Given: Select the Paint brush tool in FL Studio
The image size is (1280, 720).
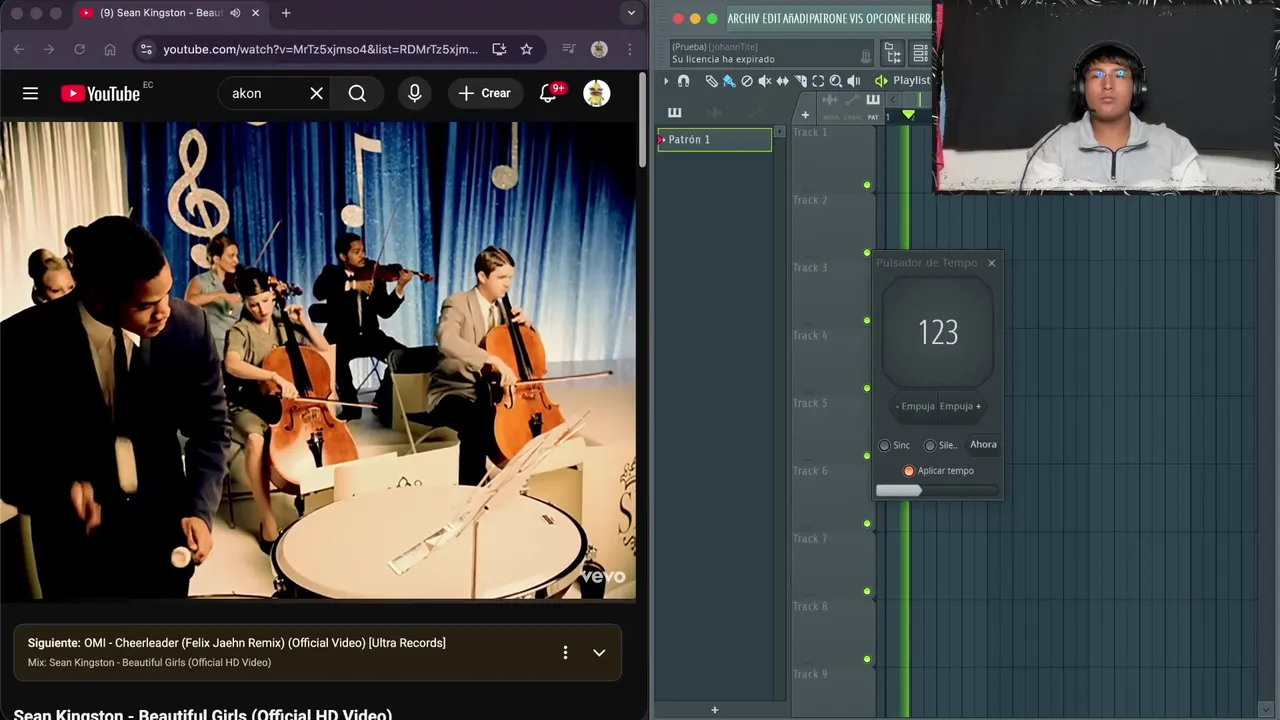Looking at the screenshot, I should [729, 81].
